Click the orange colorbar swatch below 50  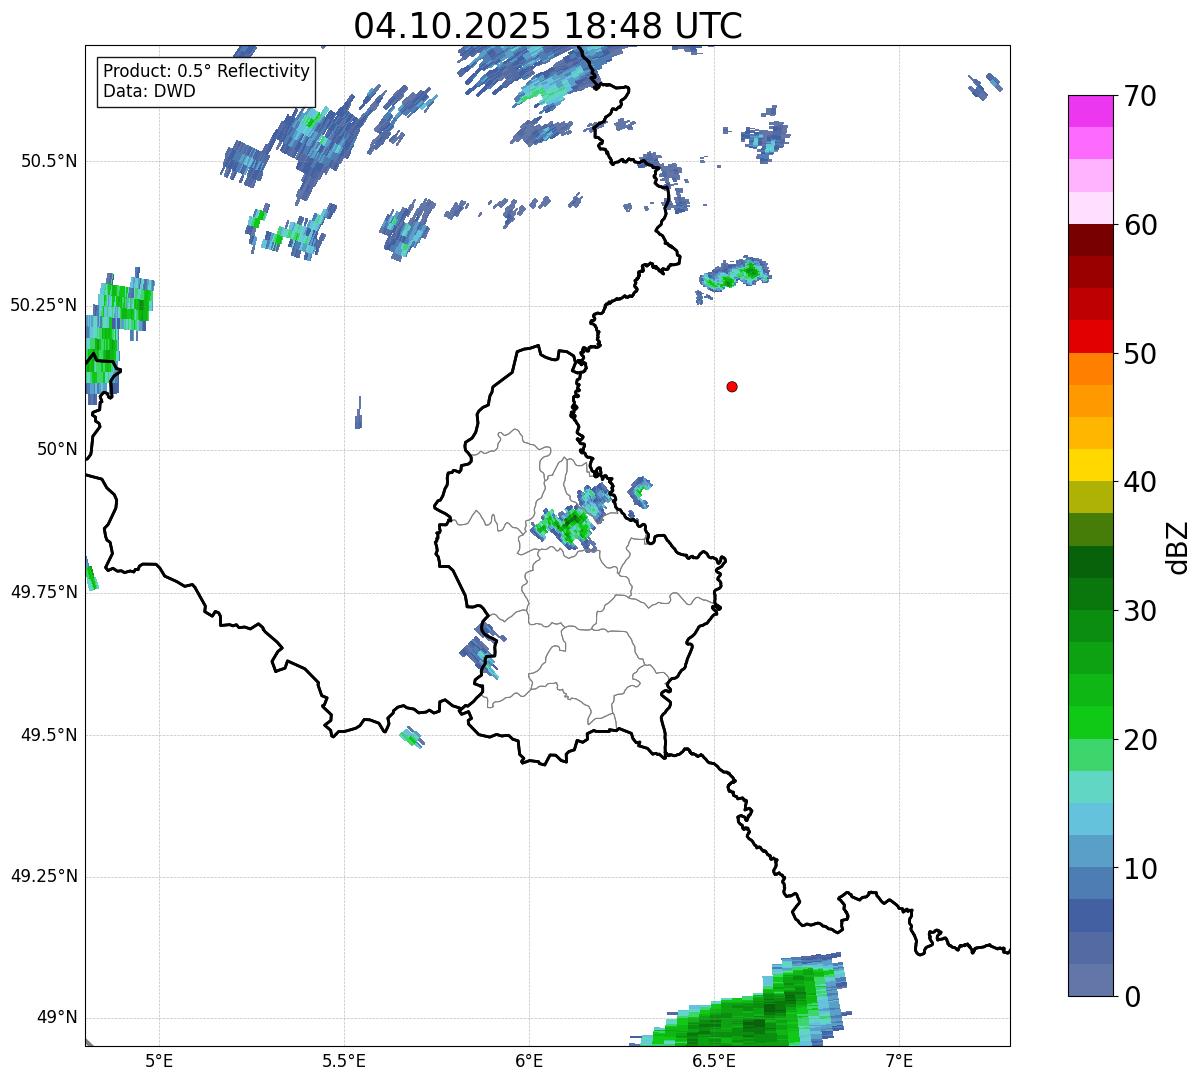tap(1090, 369)
